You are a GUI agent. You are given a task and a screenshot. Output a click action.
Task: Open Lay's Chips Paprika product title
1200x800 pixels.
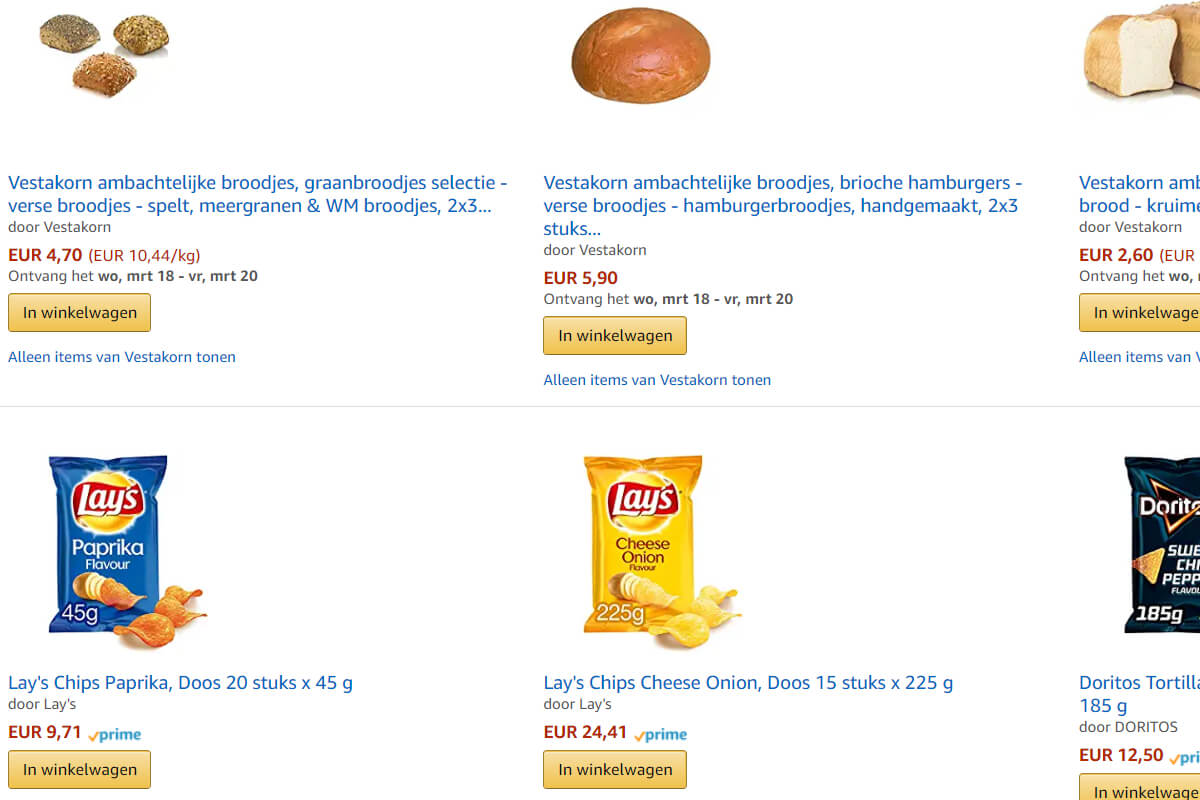pos(180,683)
